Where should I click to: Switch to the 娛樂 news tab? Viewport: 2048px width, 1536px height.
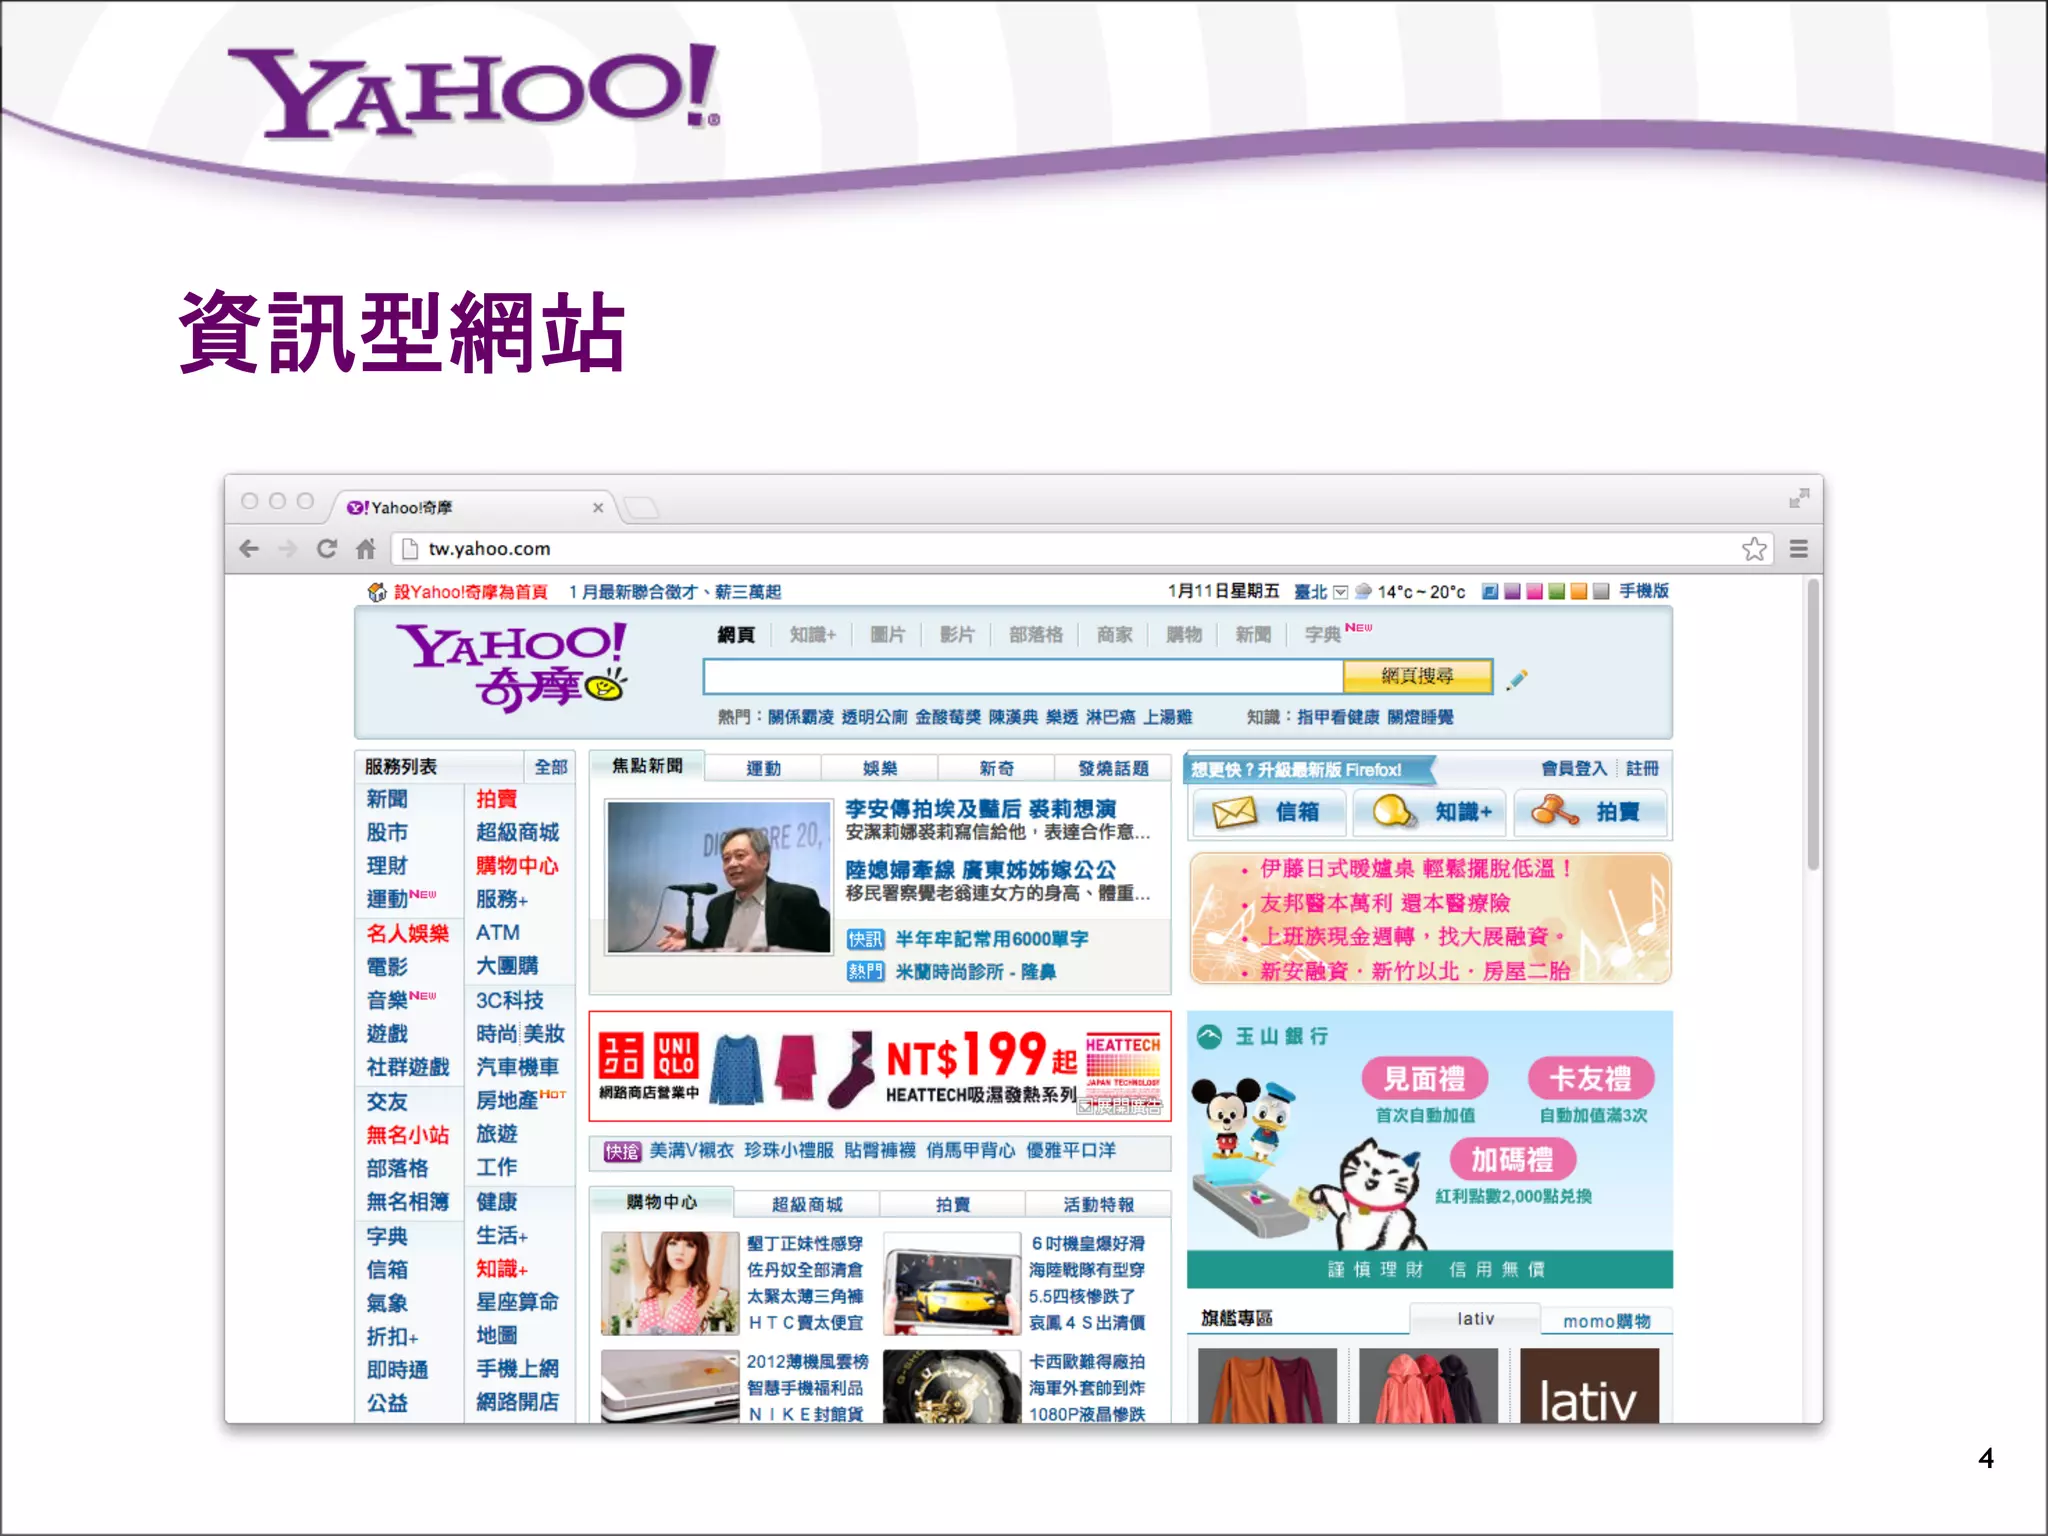[x=880, y=768]
